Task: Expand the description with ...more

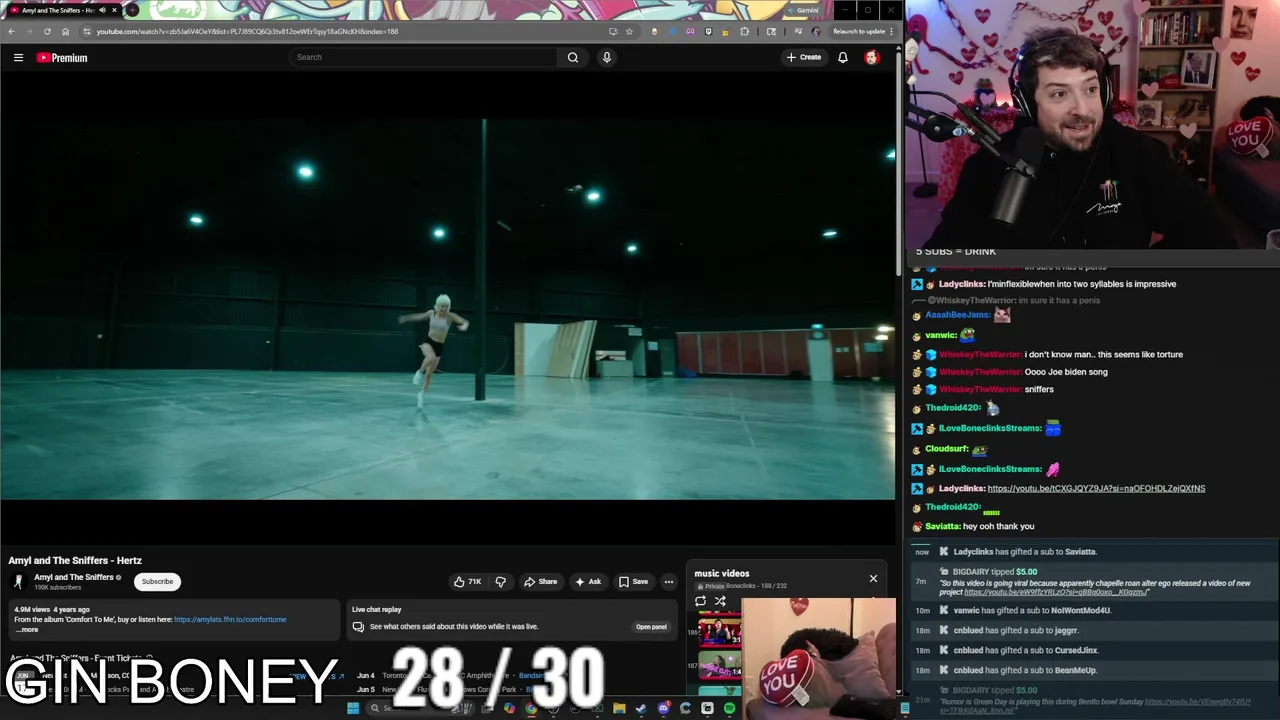Action: (26, 629)
